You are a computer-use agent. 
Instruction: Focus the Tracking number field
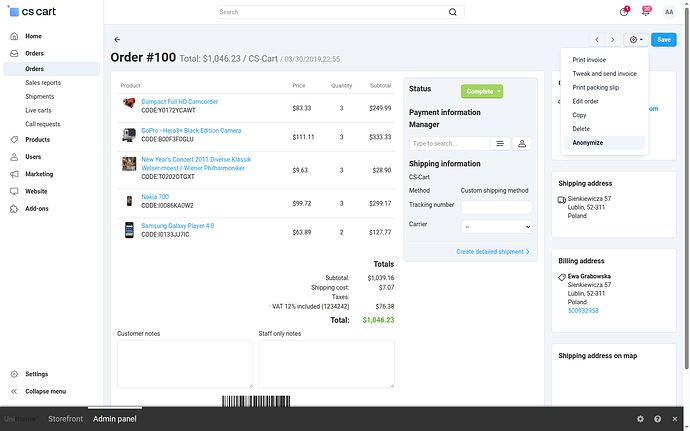tap(496, 207)
